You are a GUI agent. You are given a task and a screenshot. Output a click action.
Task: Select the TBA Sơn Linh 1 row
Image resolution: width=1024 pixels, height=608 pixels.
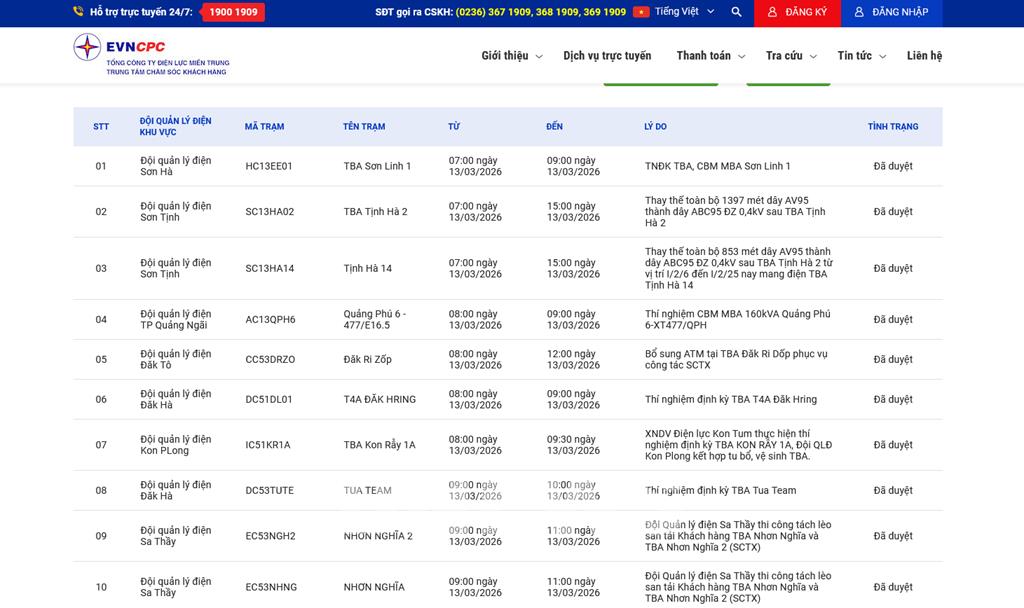(377, 166)
